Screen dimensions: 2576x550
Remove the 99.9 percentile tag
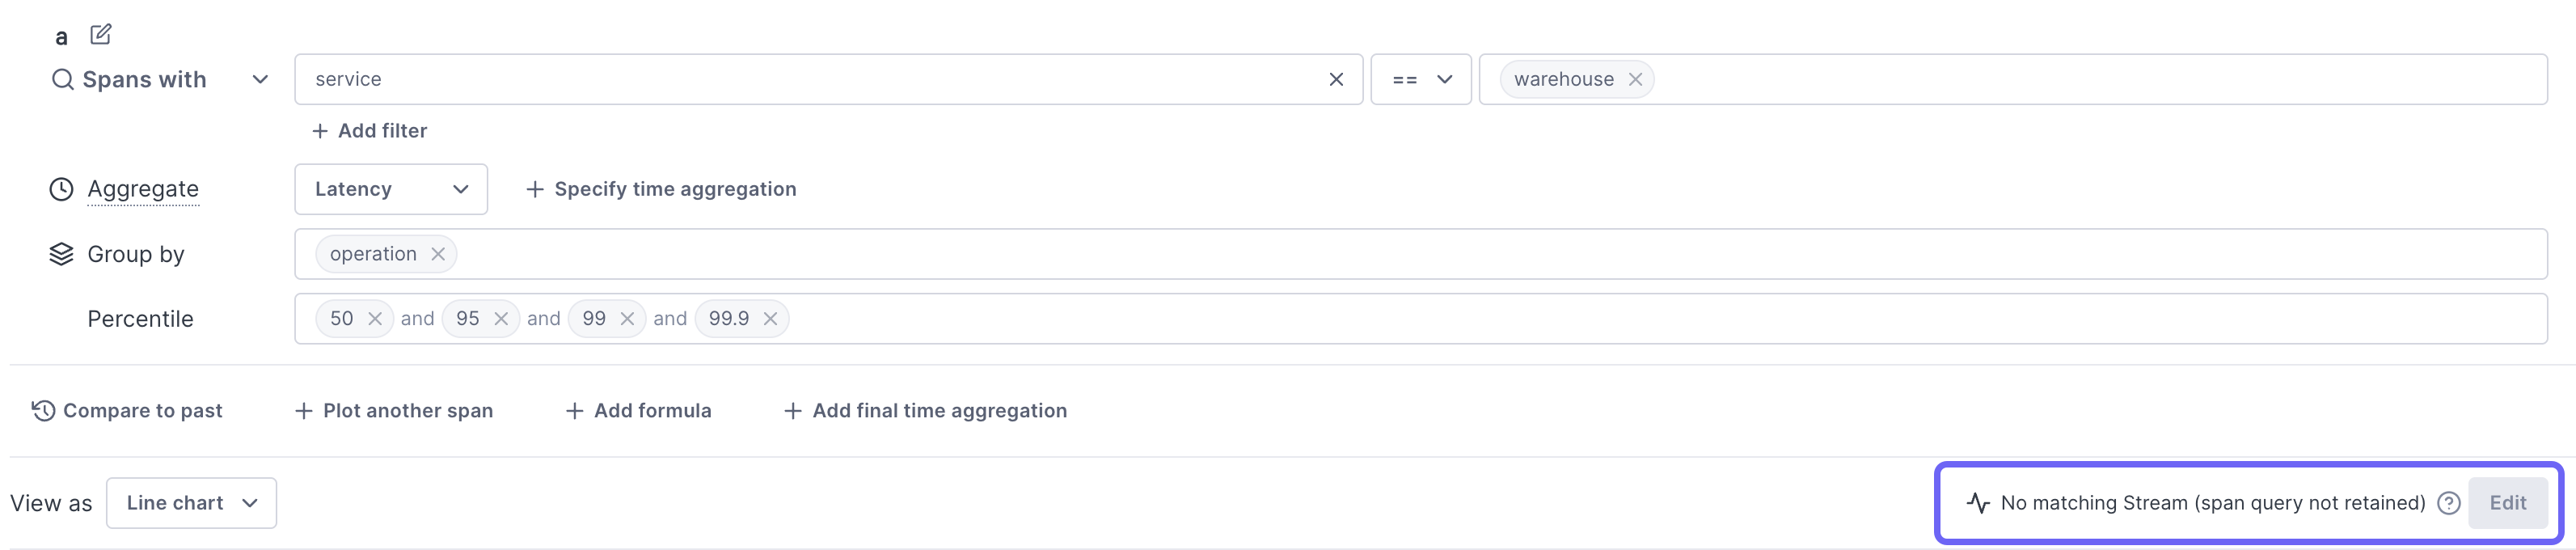pyautogui.click(x=770, y=319)
